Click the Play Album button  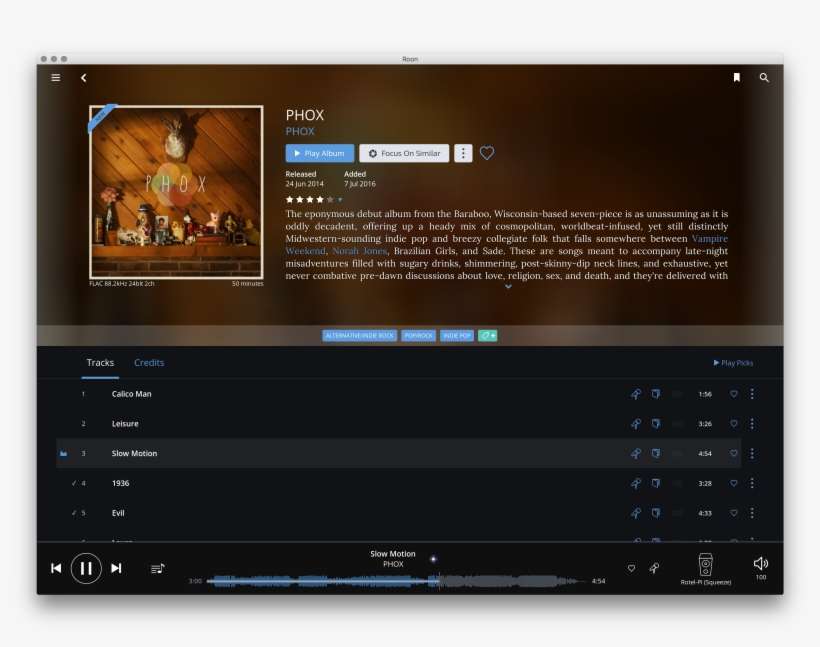point(319,153)
